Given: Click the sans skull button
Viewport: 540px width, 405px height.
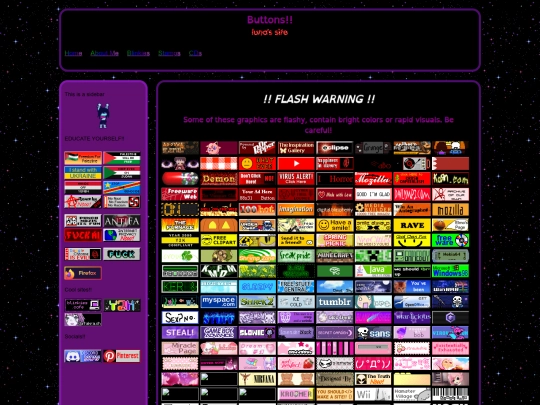Looking at the screenshot, I should coord(373,333).
